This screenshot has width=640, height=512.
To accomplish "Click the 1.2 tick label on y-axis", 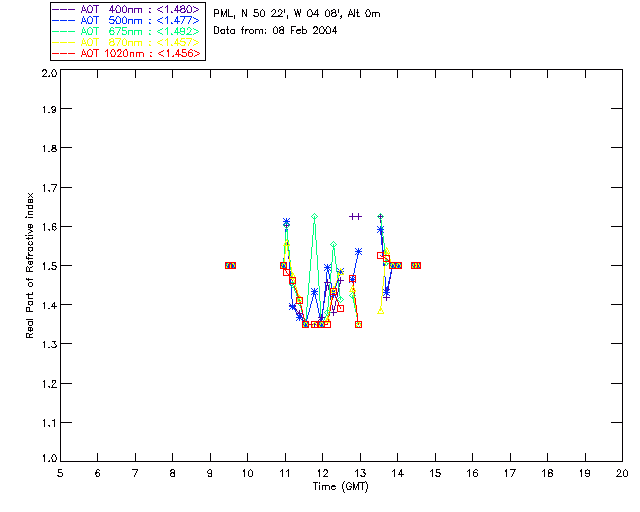I will 49,384.
